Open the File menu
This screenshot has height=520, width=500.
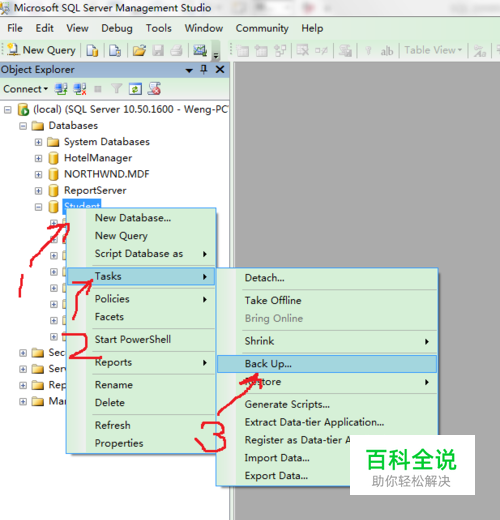(15, 28)
